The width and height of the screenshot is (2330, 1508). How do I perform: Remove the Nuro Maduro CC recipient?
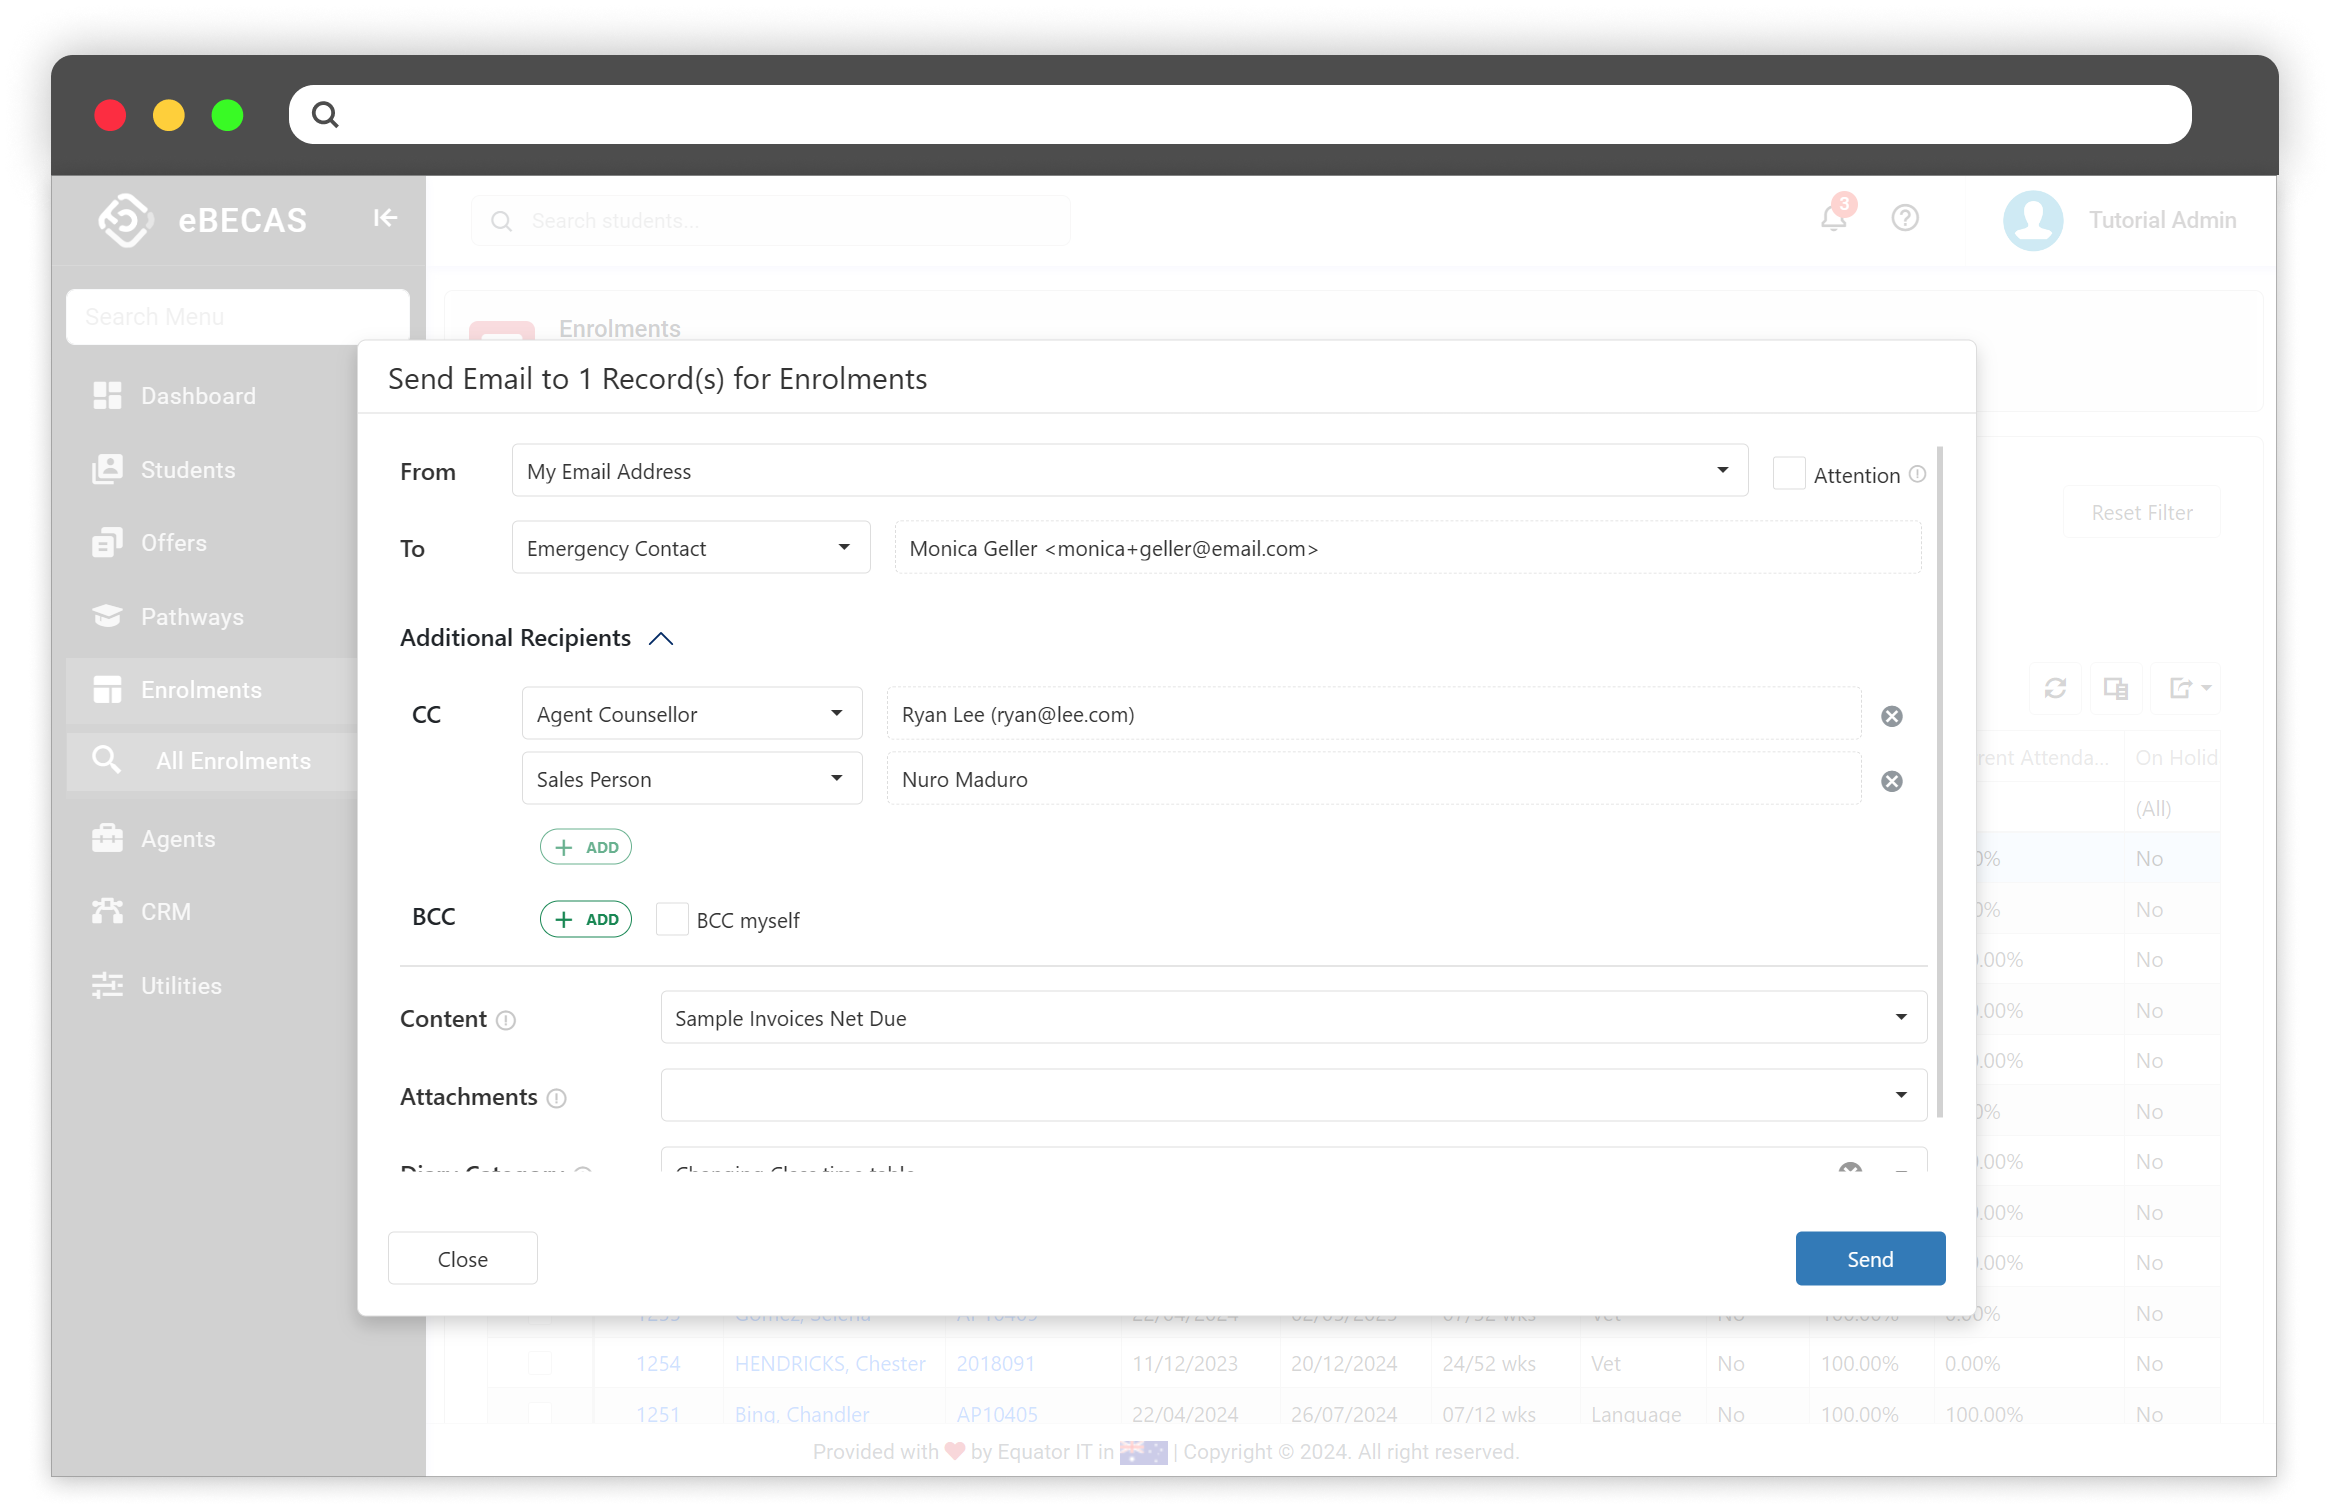click(x=1891, y=781)
